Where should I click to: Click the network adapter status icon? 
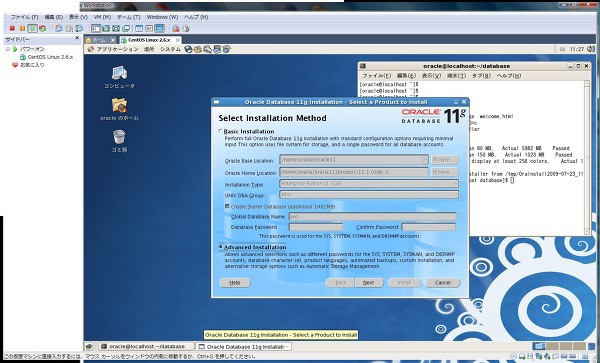pyautogui.click(x=540, y=356)
